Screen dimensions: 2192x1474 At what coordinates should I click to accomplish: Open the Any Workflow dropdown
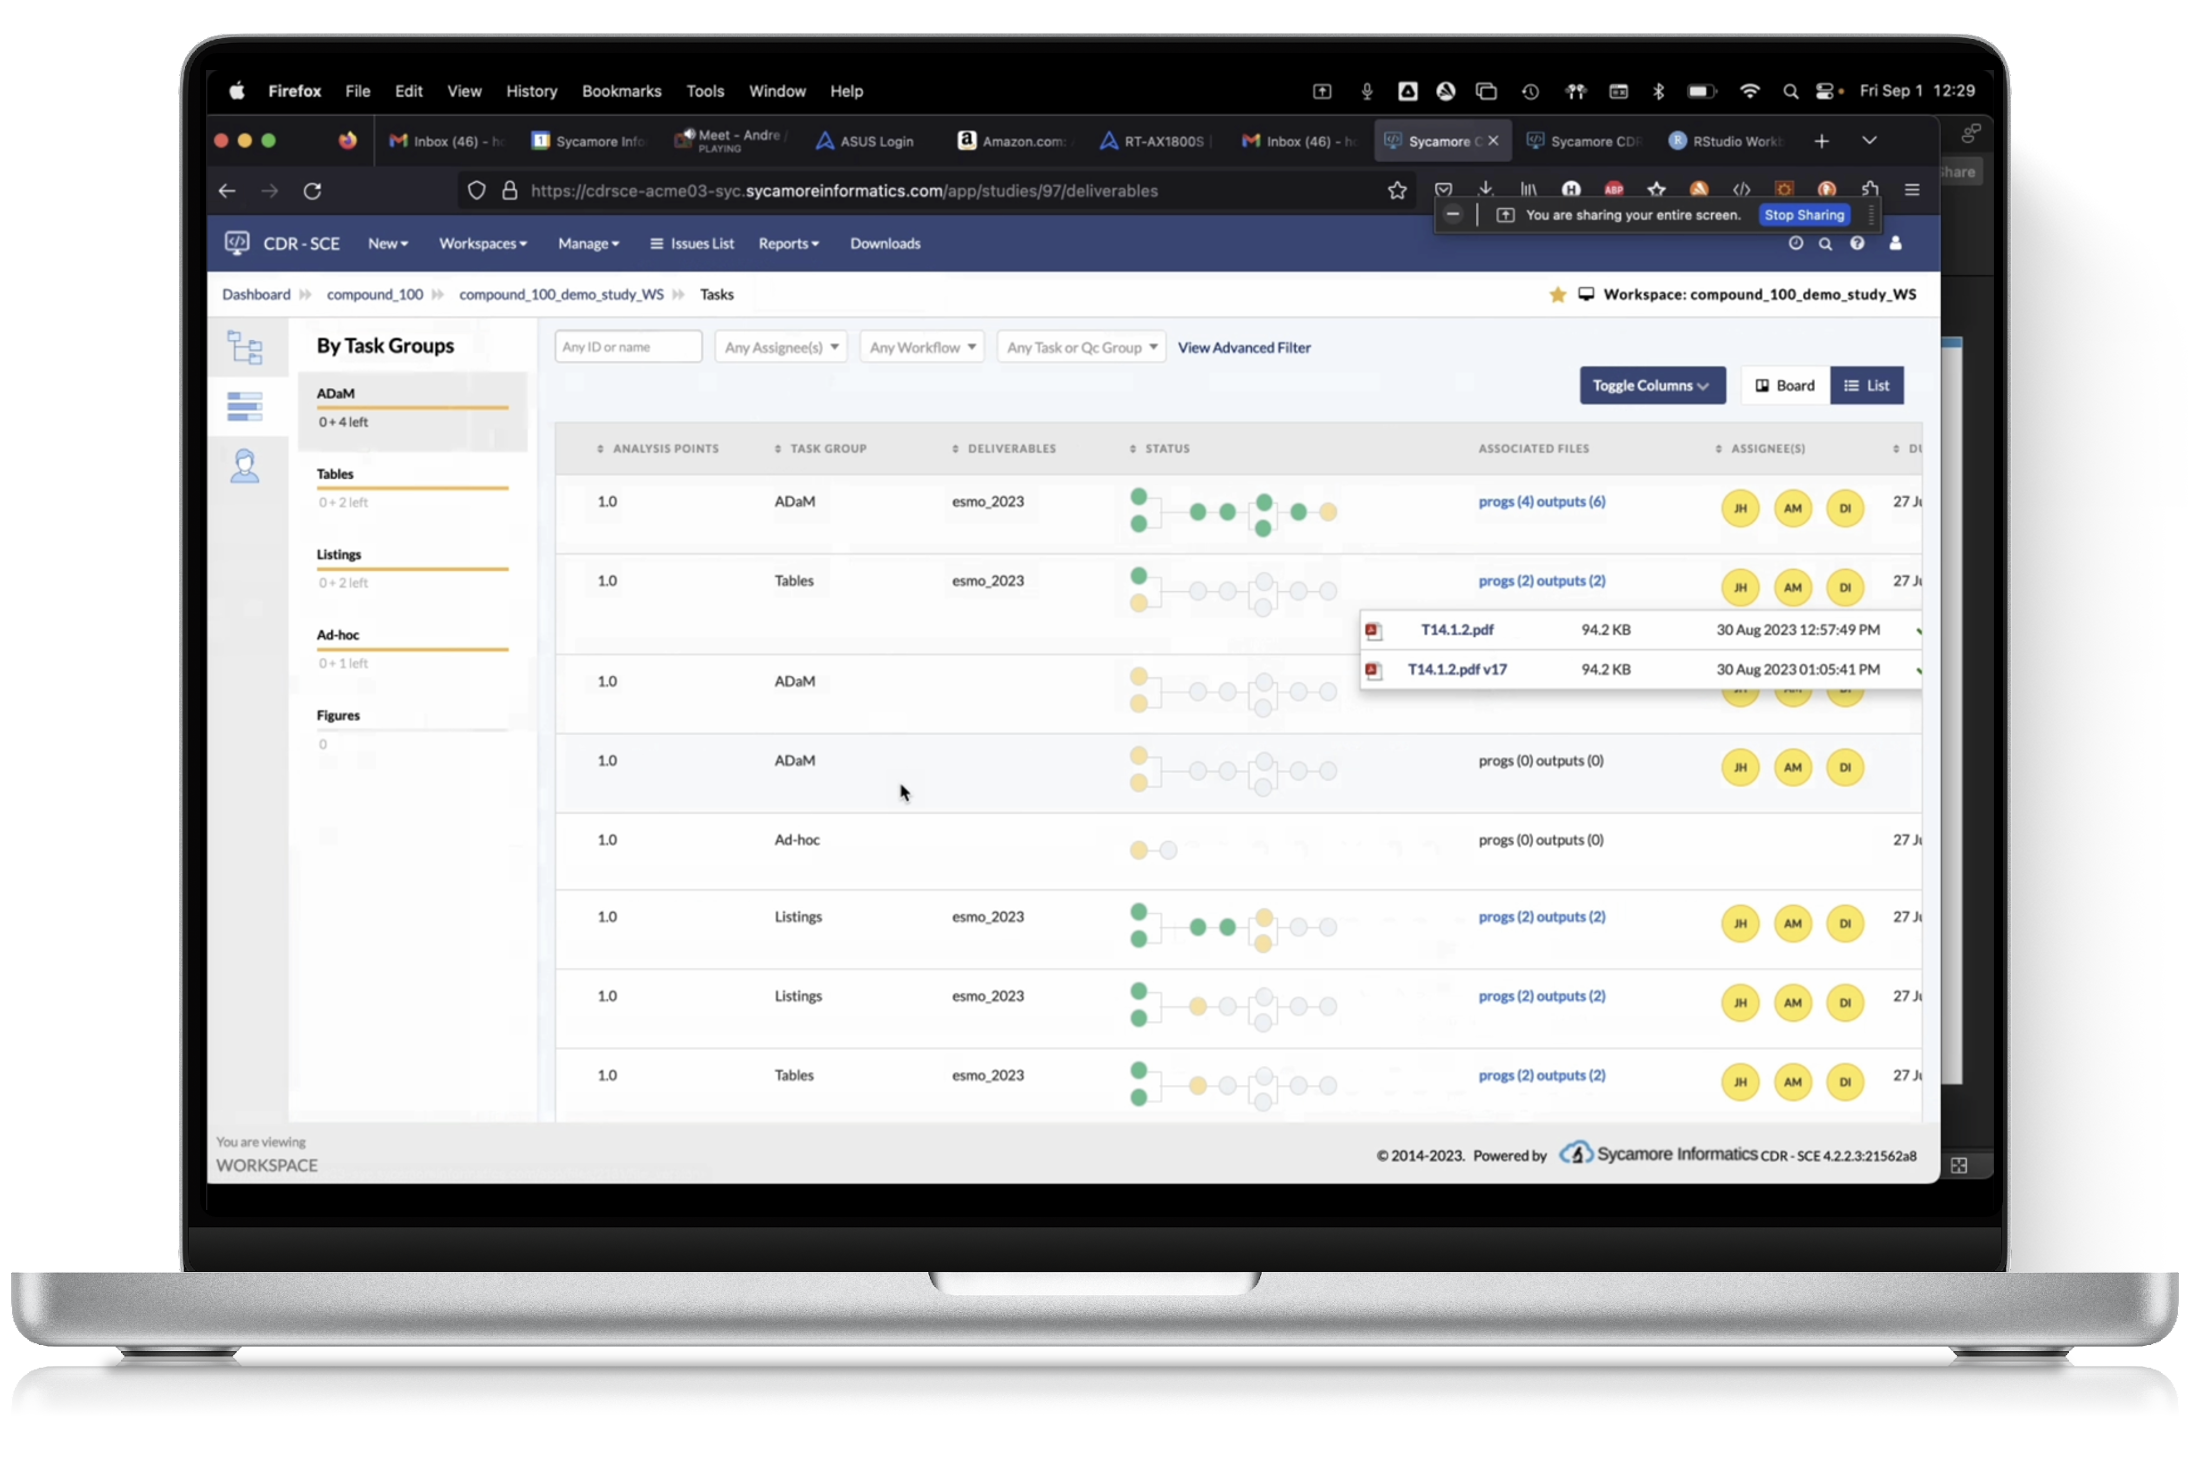point(921,347)
